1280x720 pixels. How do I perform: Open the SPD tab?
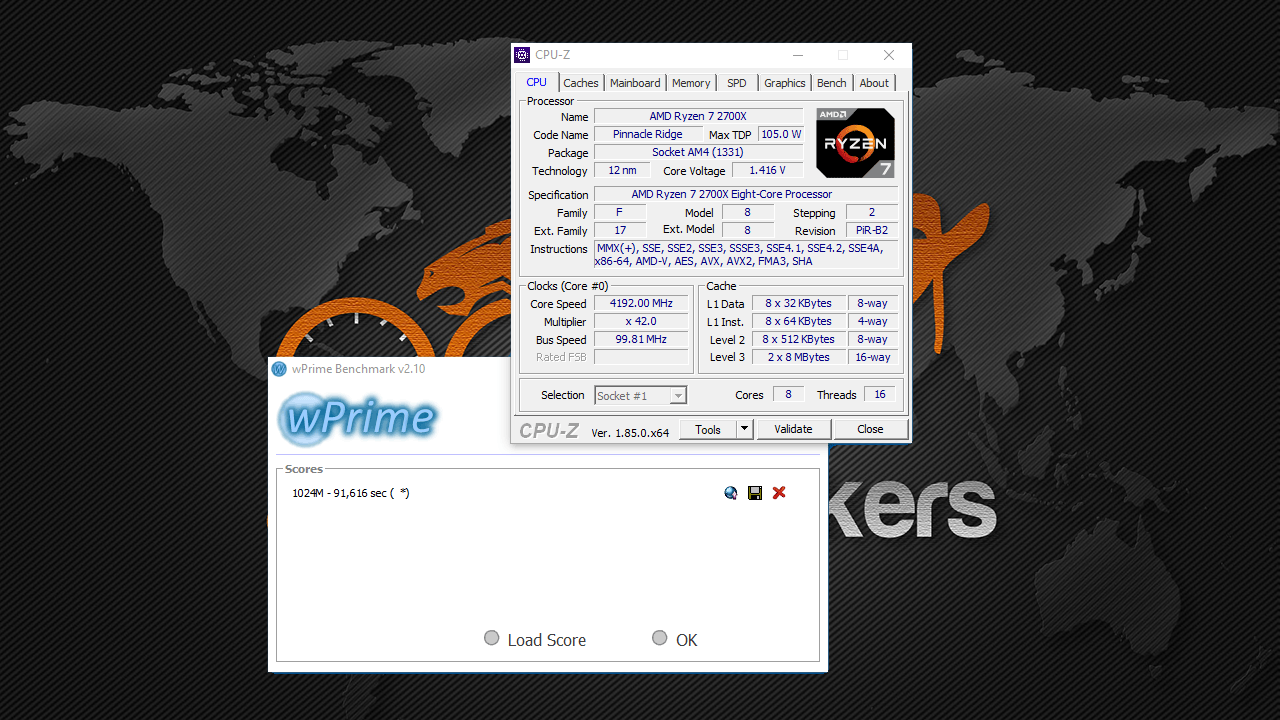tap(737, 83)
